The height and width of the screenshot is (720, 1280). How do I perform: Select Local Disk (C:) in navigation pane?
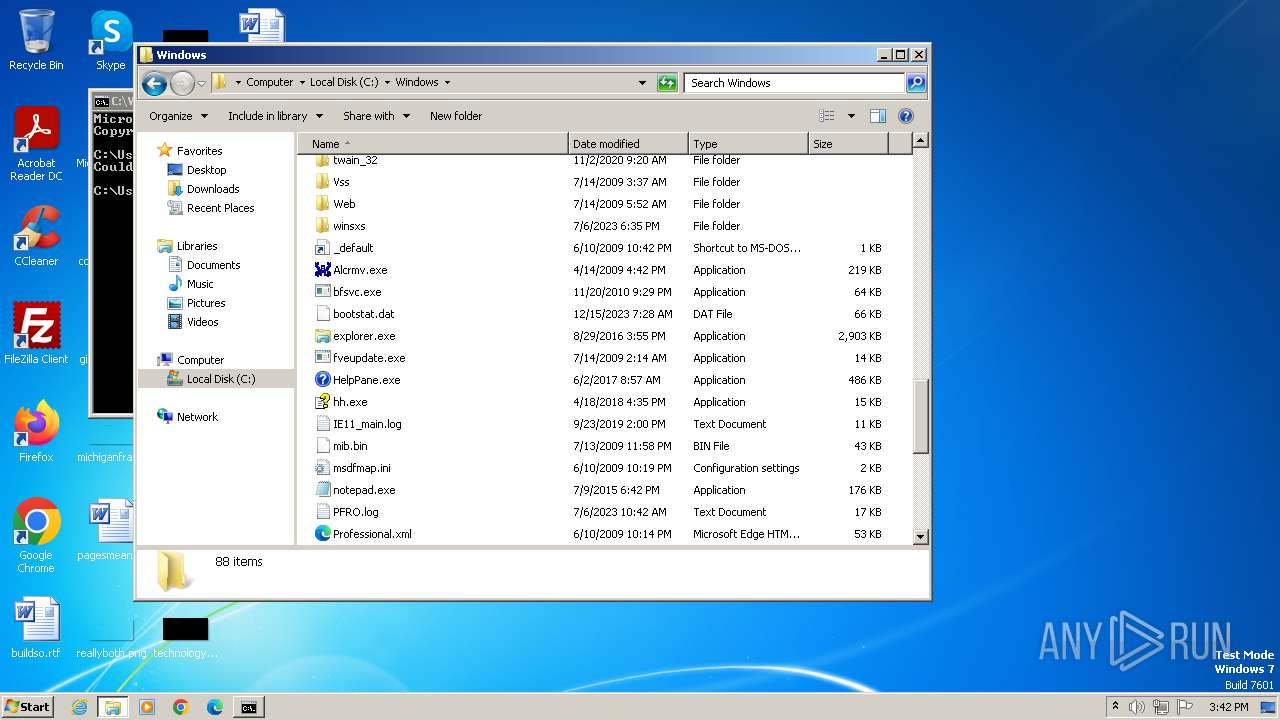pyautogui.click(x=216, y=379)
